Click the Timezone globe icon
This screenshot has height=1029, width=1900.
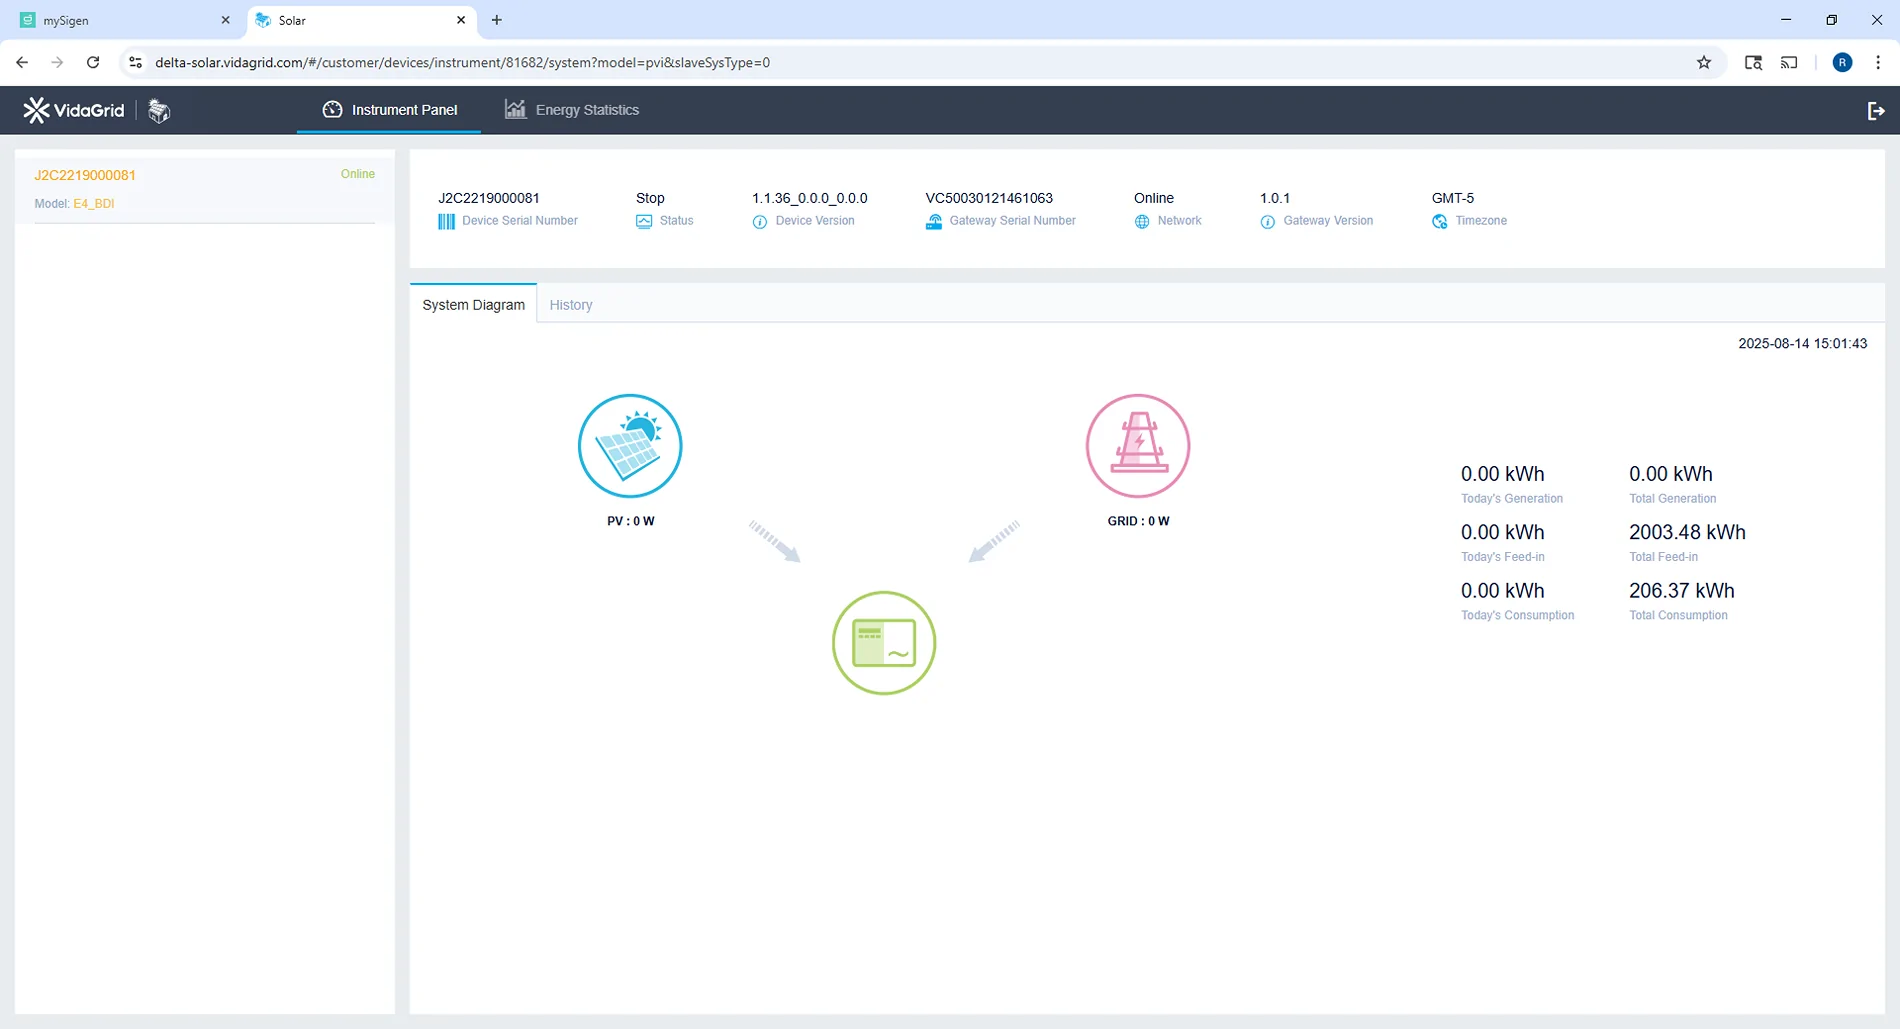pyautogui.click(x=1440, y=222)
